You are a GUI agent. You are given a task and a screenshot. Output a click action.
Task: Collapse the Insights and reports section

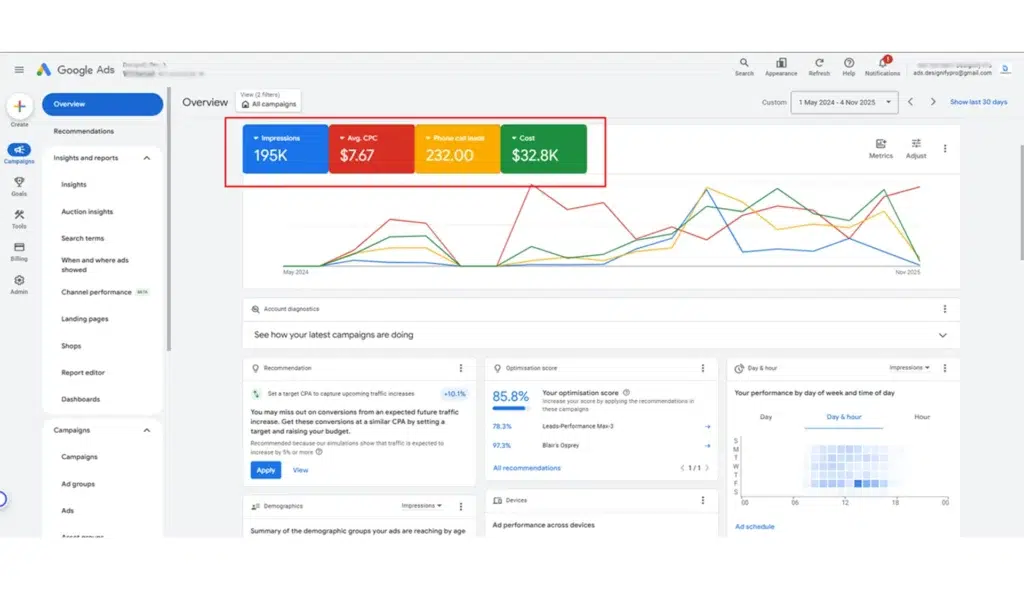point(148,157)
